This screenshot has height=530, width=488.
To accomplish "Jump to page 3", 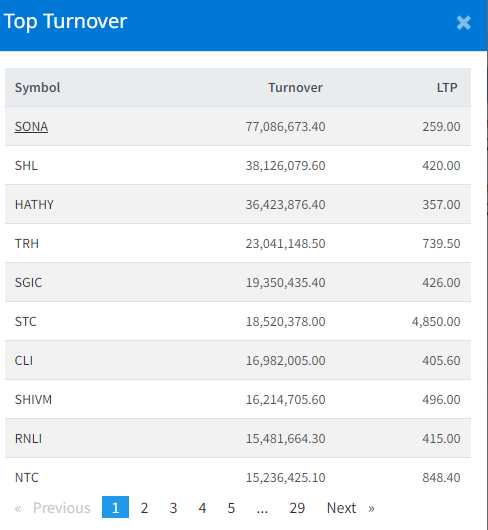I will click(x=173, y=507).
